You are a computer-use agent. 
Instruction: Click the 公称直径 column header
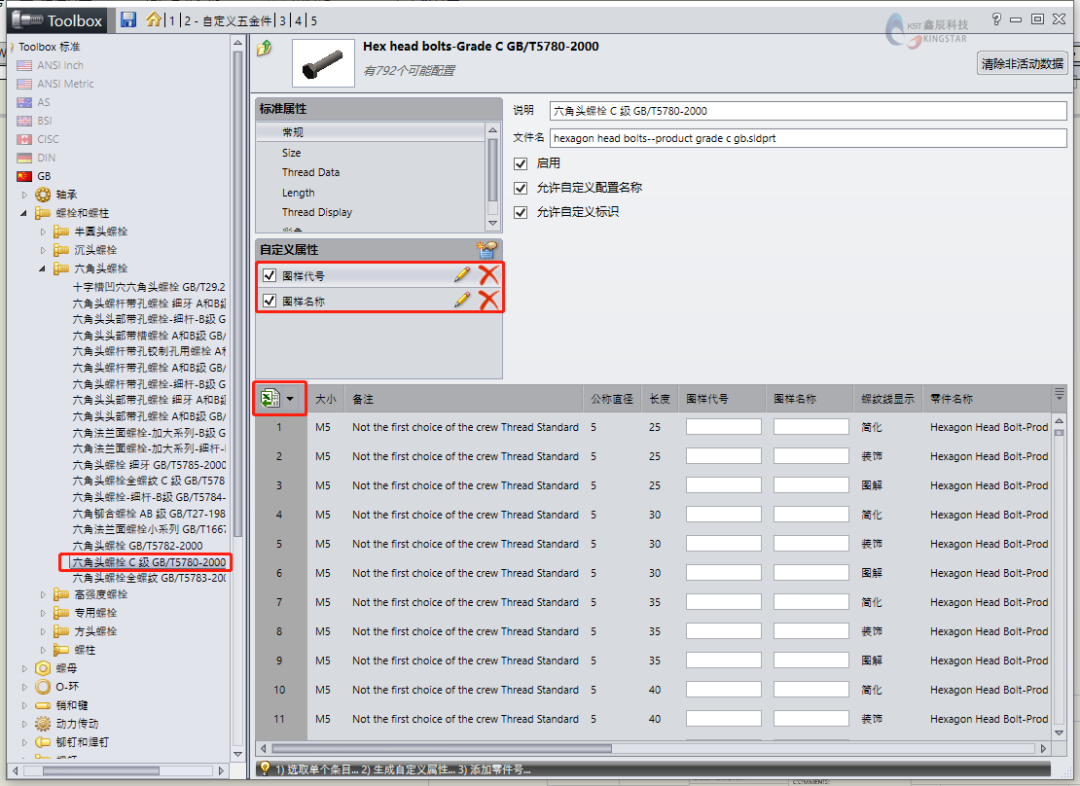tap(612, 399)
